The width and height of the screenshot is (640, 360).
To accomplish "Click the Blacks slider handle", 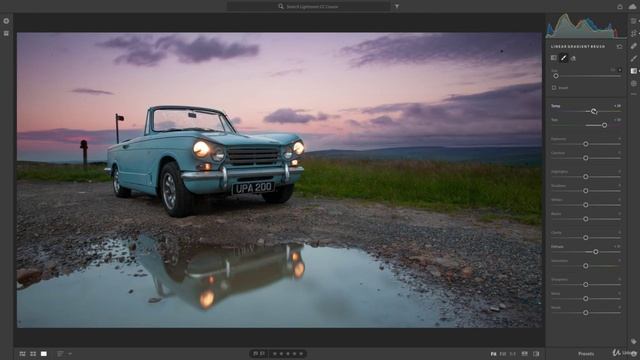I will (x=586, y=219).
